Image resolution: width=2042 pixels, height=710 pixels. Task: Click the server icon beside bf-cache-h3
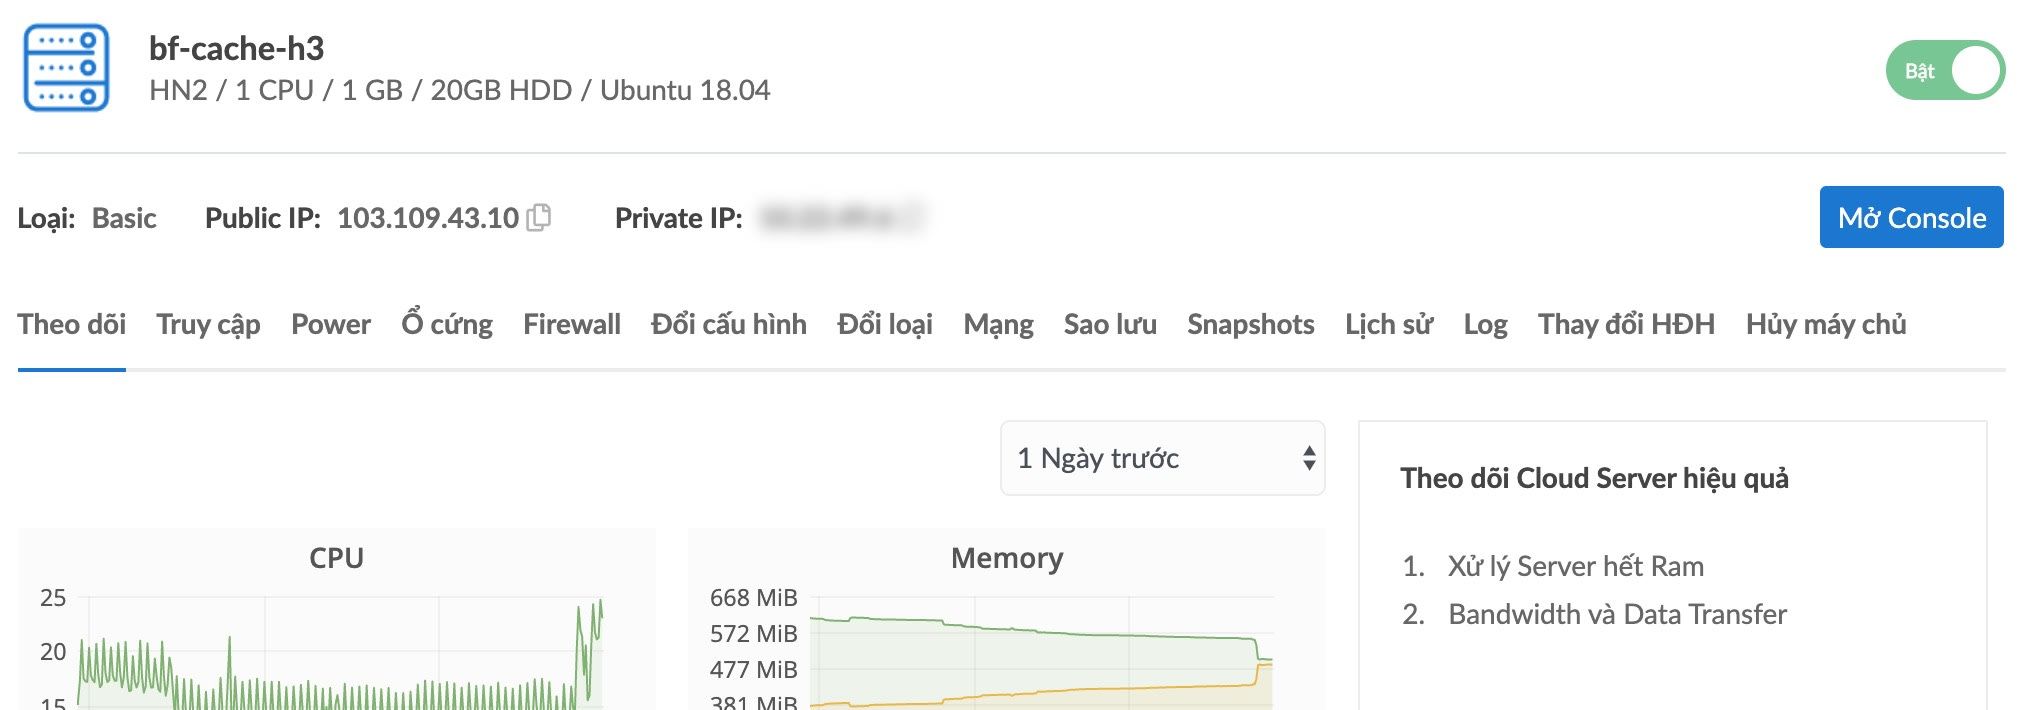(x=66, y=68)
